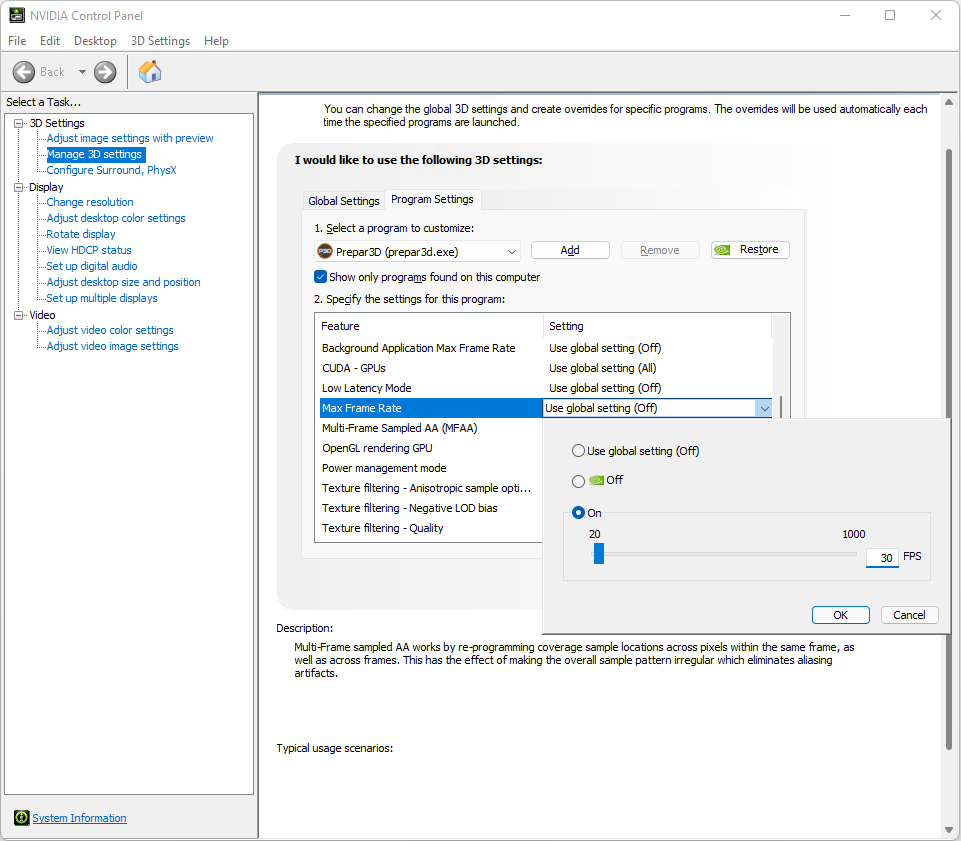
Task: Select the Off radio button
Action: [x=578, y=481]
